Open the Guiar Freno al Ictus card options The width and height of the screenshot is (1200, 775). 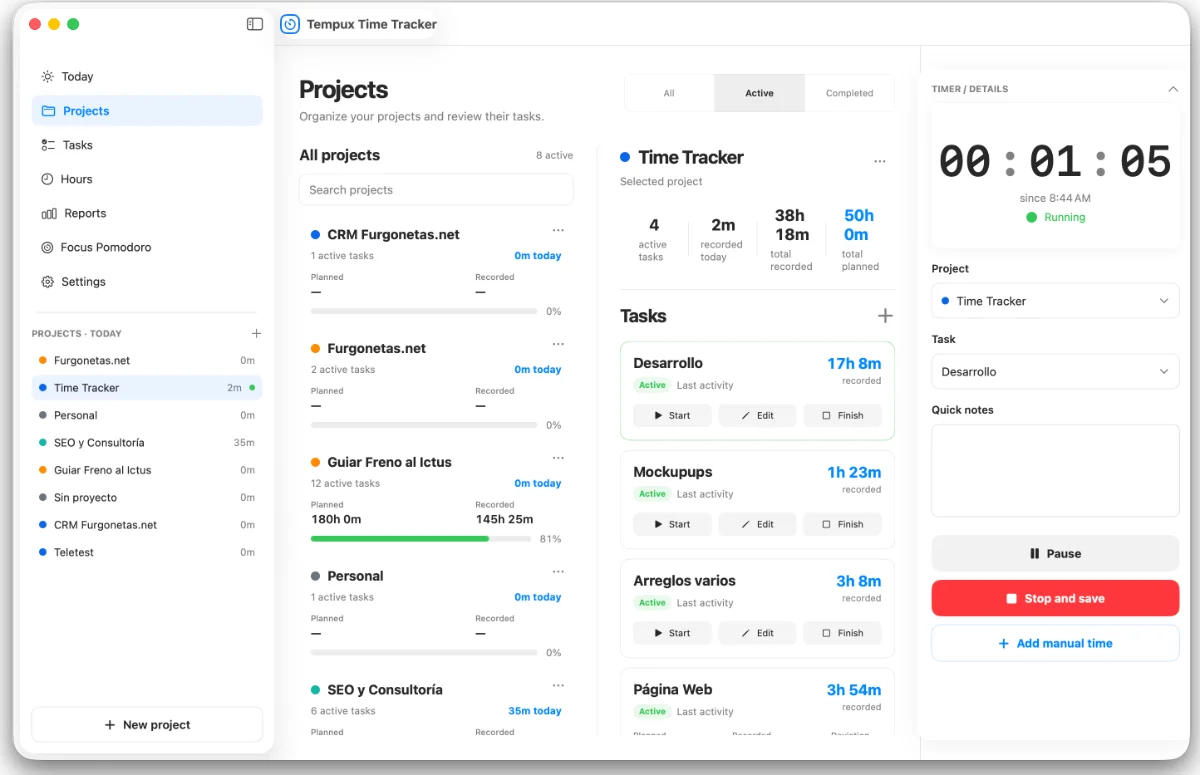558,459
